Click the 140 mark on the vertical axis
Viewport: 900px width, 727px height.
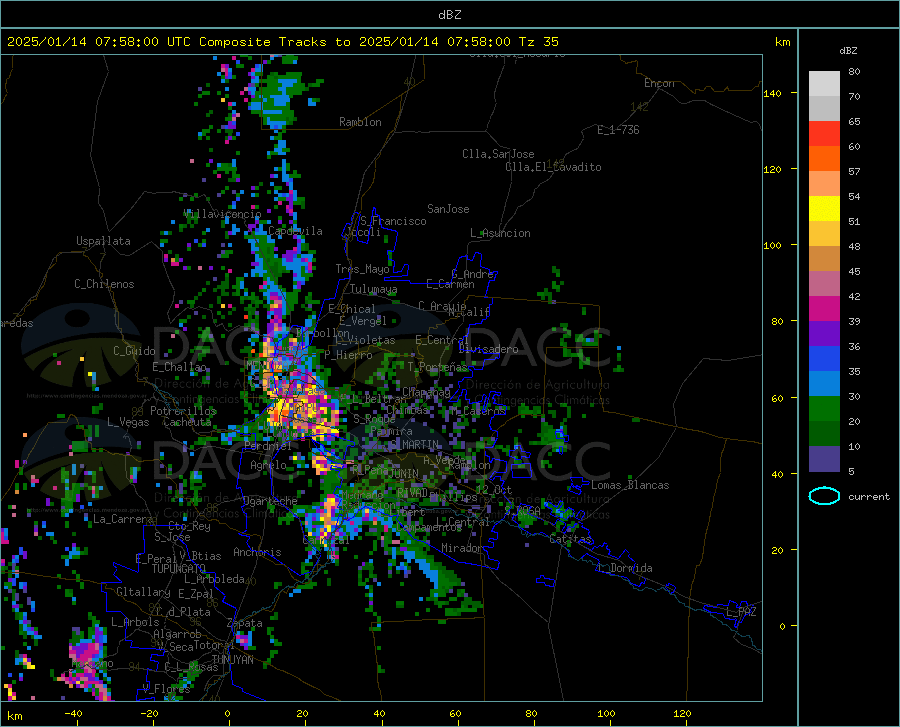pyautogui.click(x=773, y=93)
